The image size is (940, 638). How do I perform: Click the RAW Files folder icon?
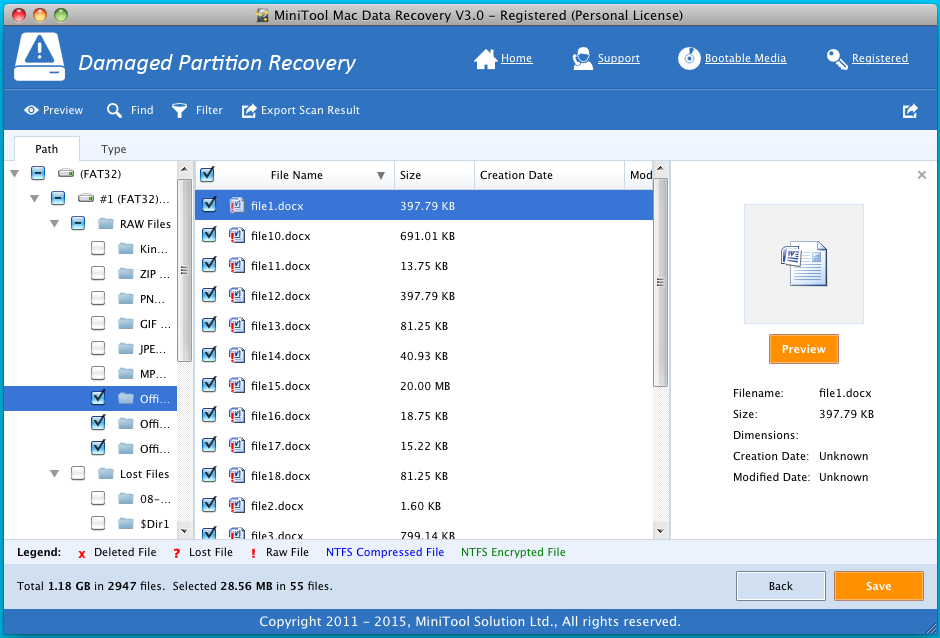click(106, 224)
